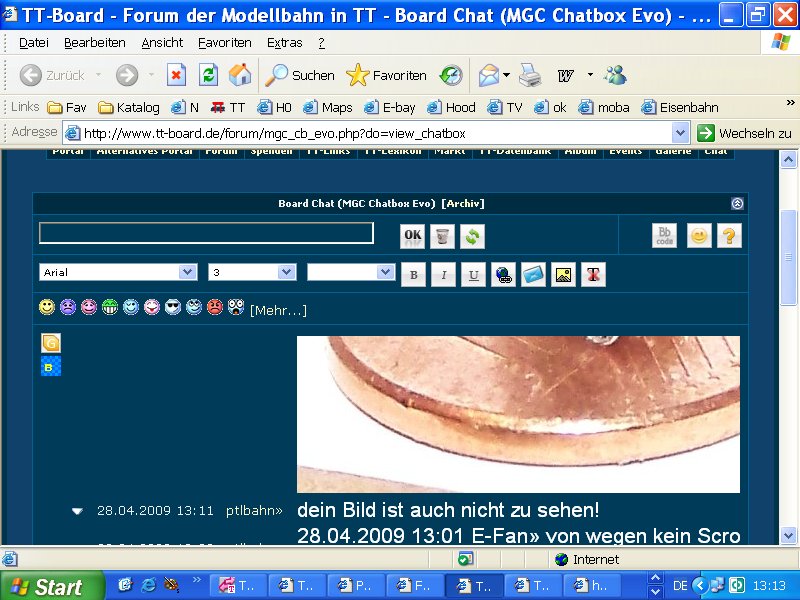
Task: Show more smileys via [Mehr...]
Action: point(278,310)
